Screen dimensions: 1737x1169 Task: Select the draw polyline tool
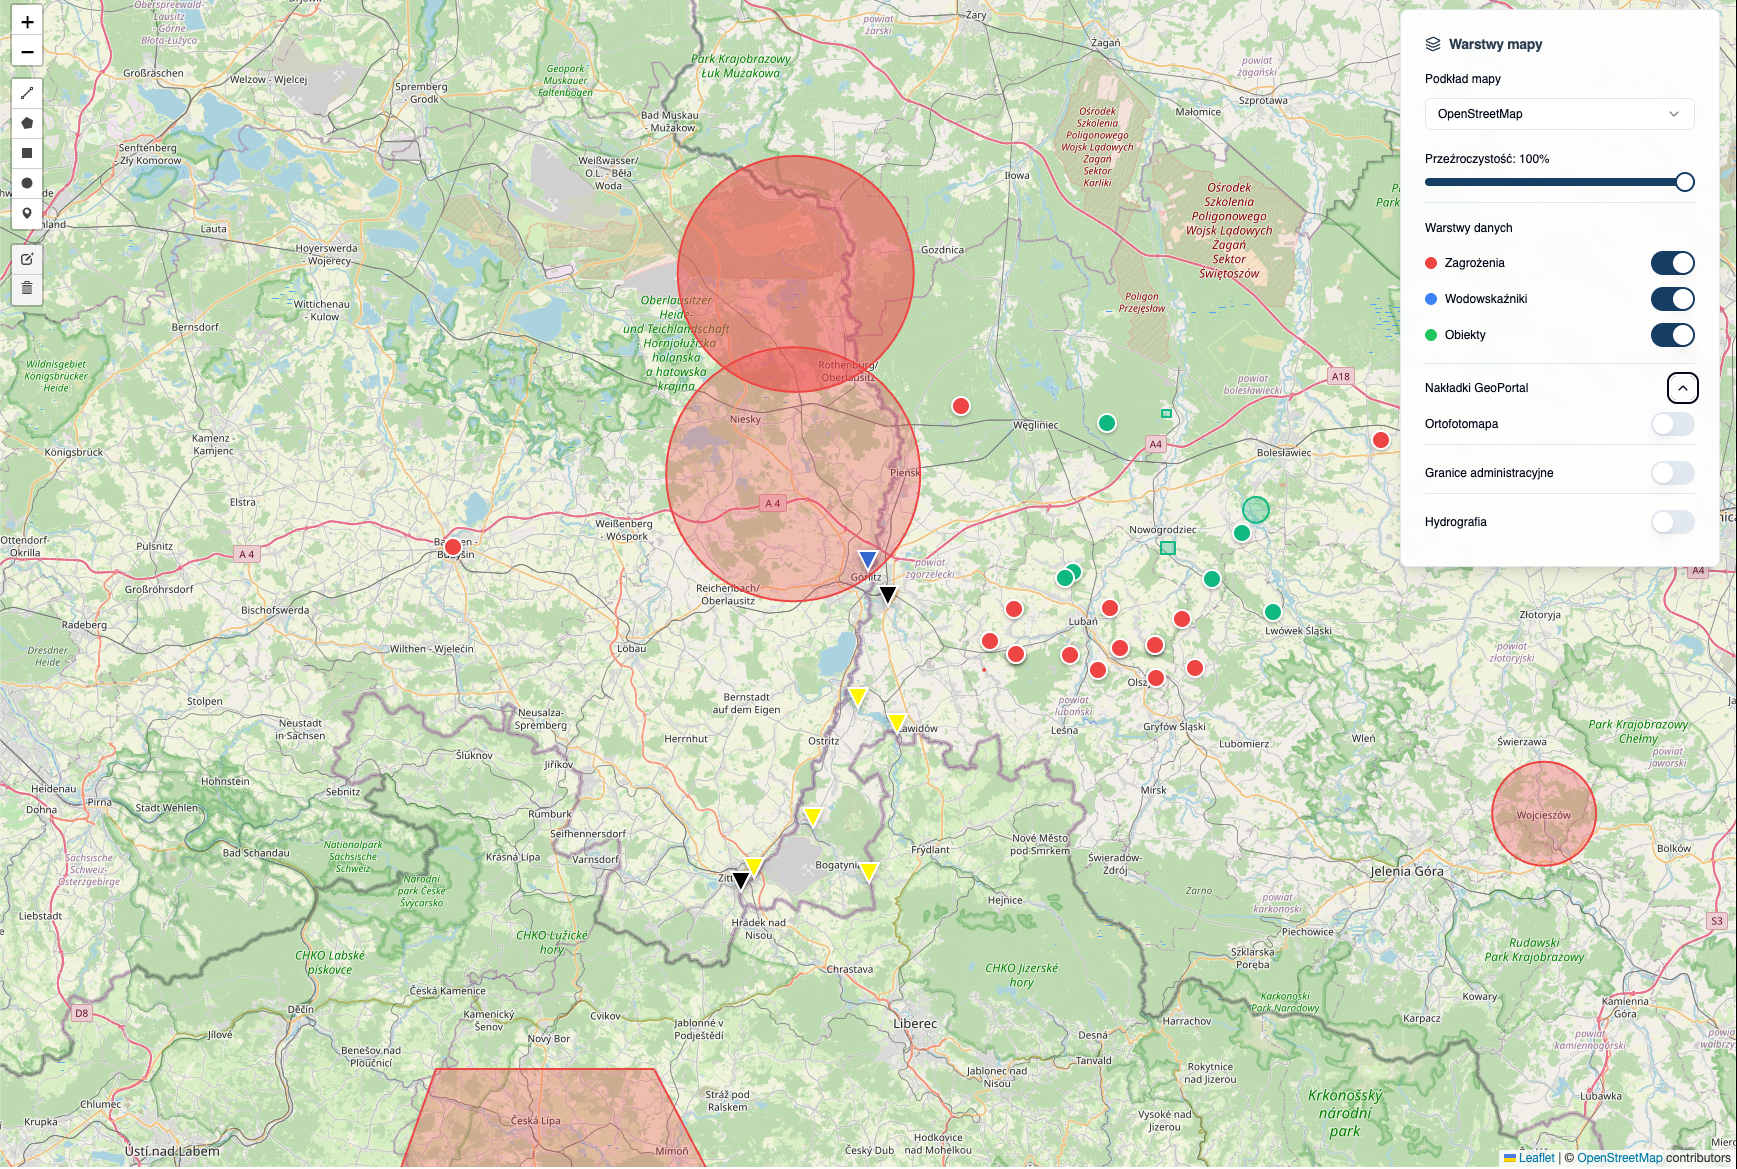tap(27, 93)
